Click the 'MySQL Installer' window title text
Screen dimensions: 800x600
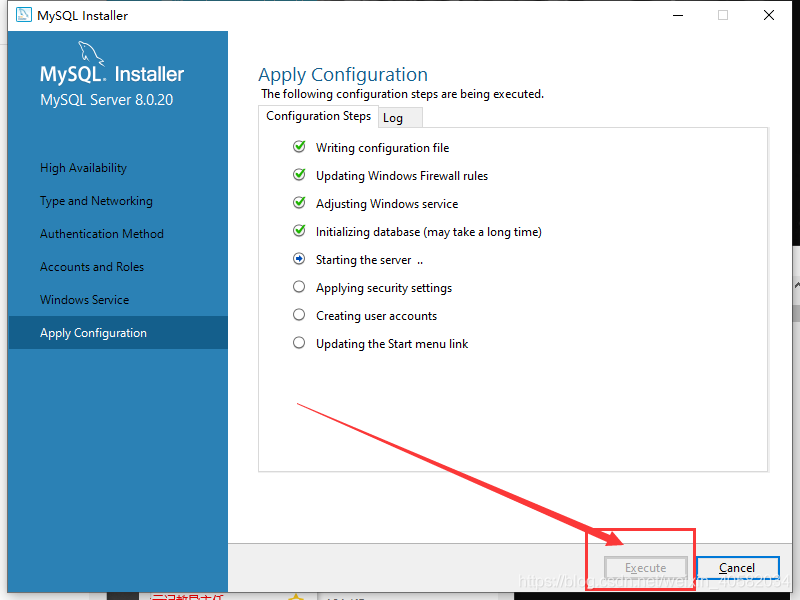pyautogui.click(x=83, y=16)
